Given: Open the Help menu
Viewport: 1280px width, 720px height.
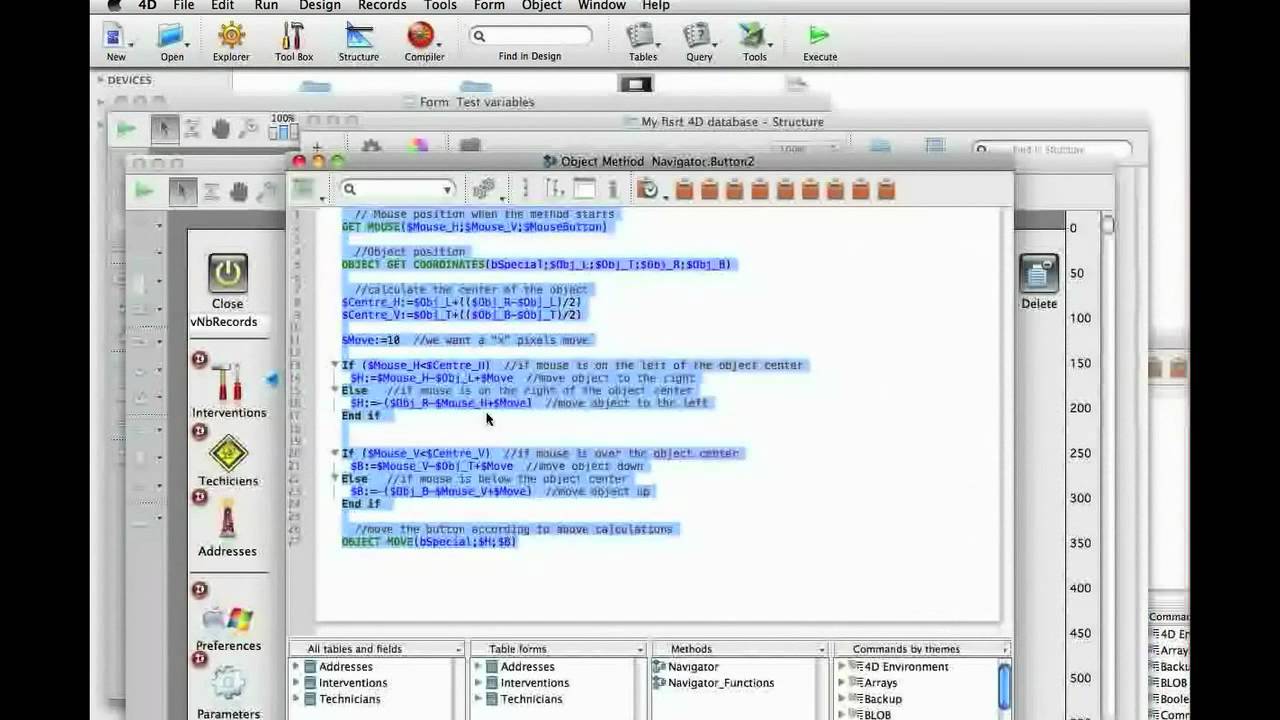Looking at the screenshot, I should (x=656, y=6).
